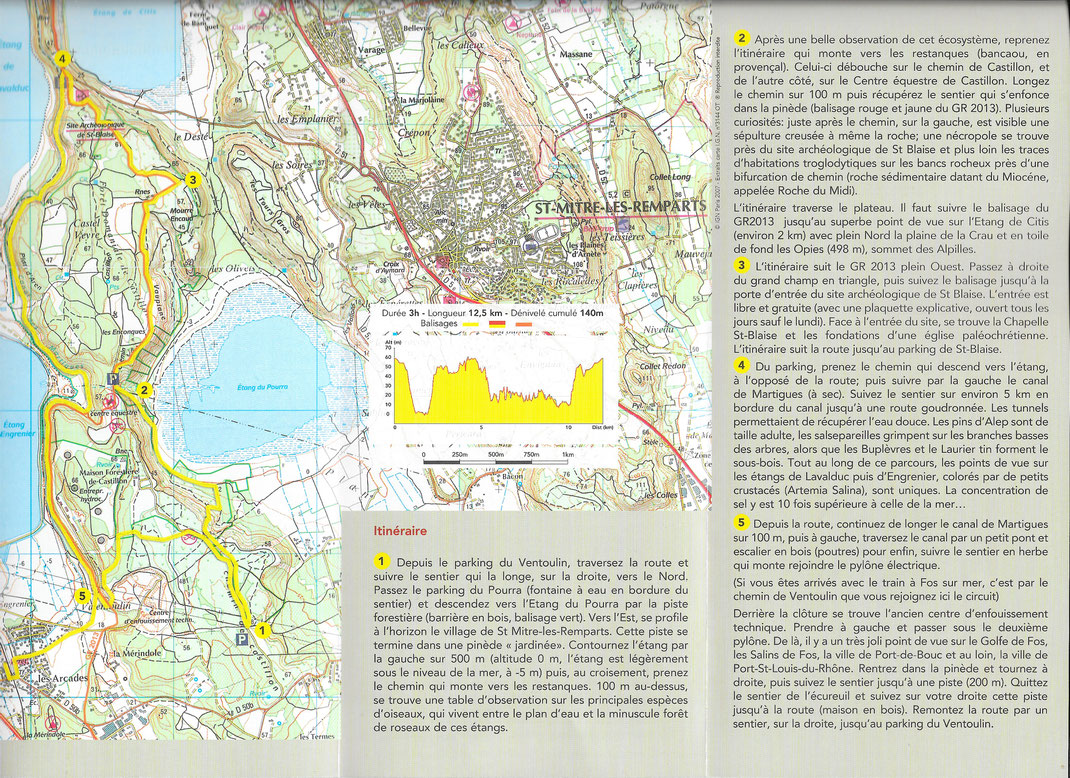Click 'Longueur 12,5 km' in the info box
Screen dimensions: 1070x778
[466, 313]
